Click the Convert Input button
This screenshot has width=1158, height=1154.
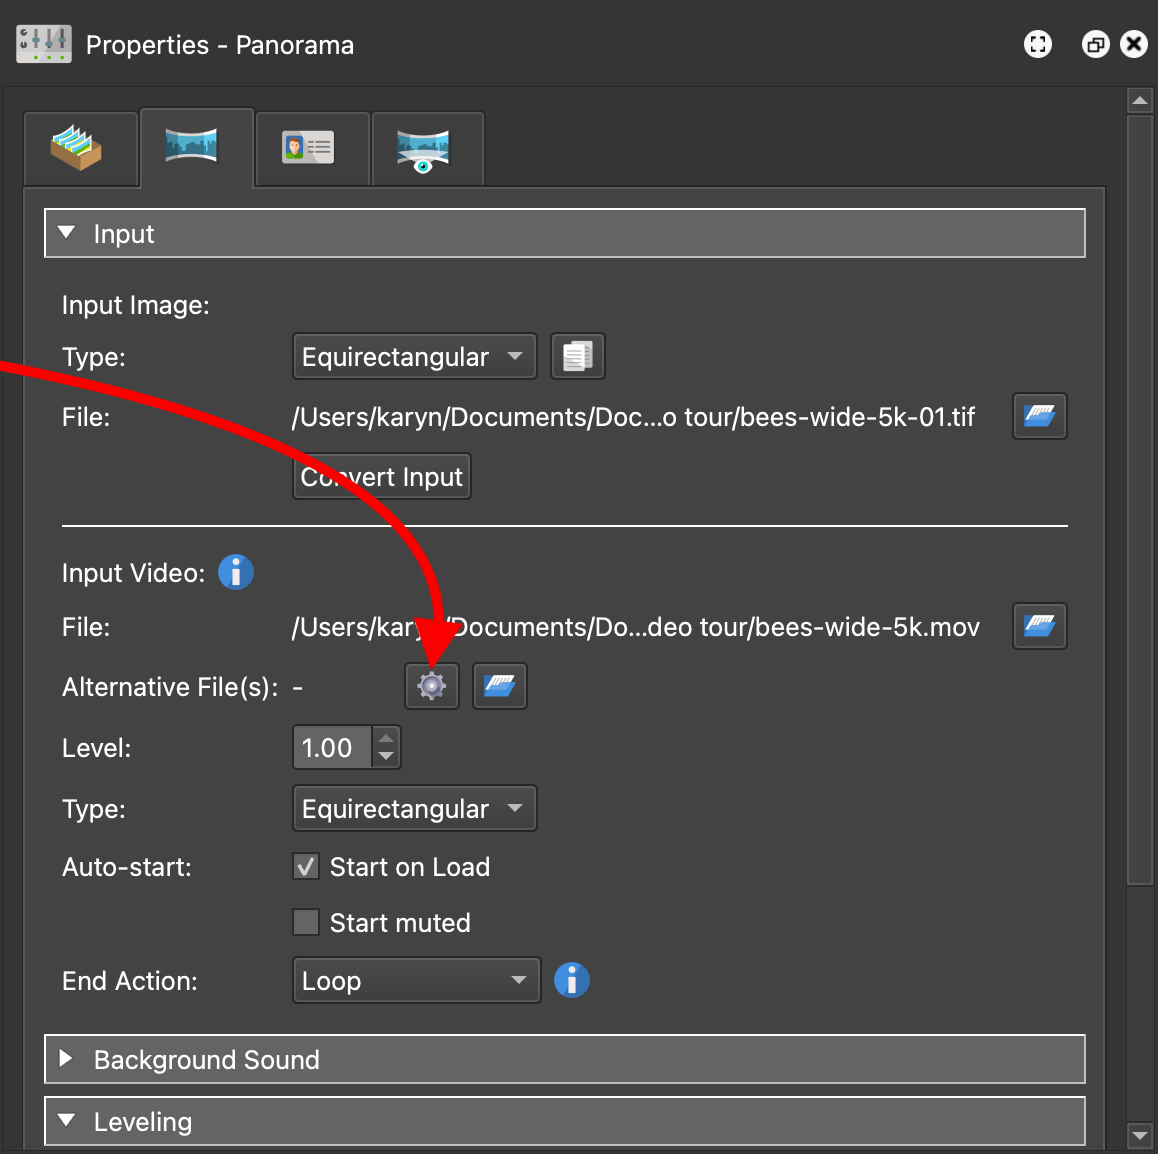click(381, 477)
